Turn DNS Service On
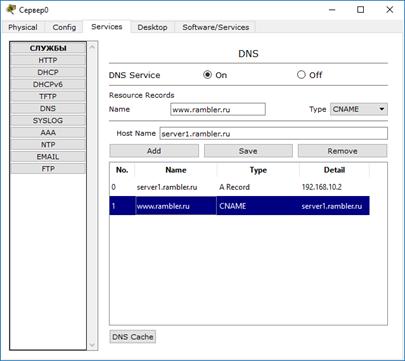This screenshot has width=405, height=361. [x=207, y=75]
